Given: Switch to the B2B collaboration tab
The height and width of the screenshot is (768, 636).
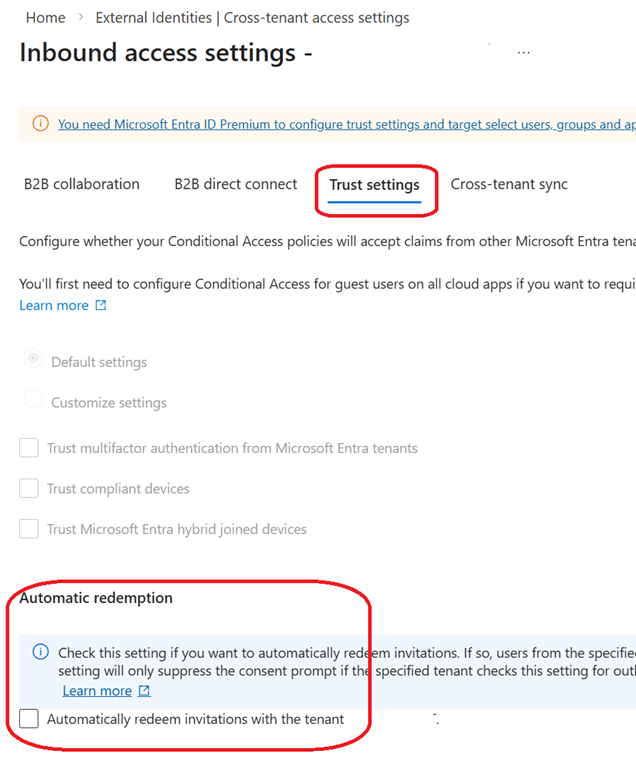Looking at the screenshot, I should pos(82,184).
